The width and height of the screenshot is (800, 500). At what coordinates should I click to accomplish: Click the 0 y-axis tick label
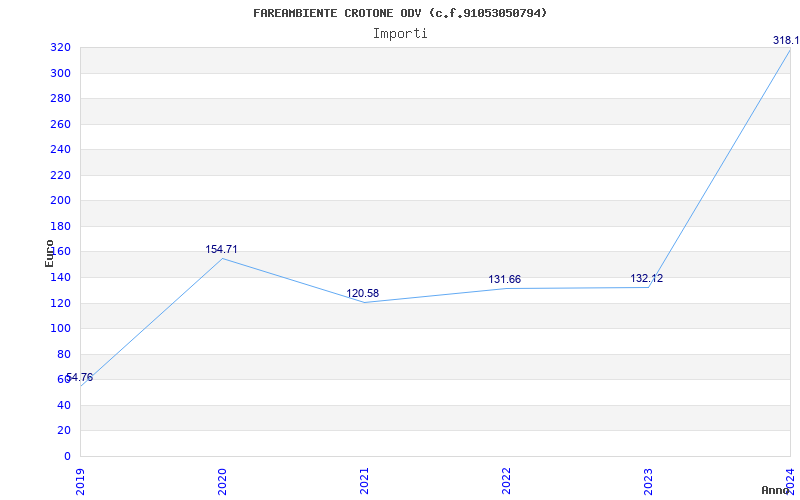click(x=67, y=456)
